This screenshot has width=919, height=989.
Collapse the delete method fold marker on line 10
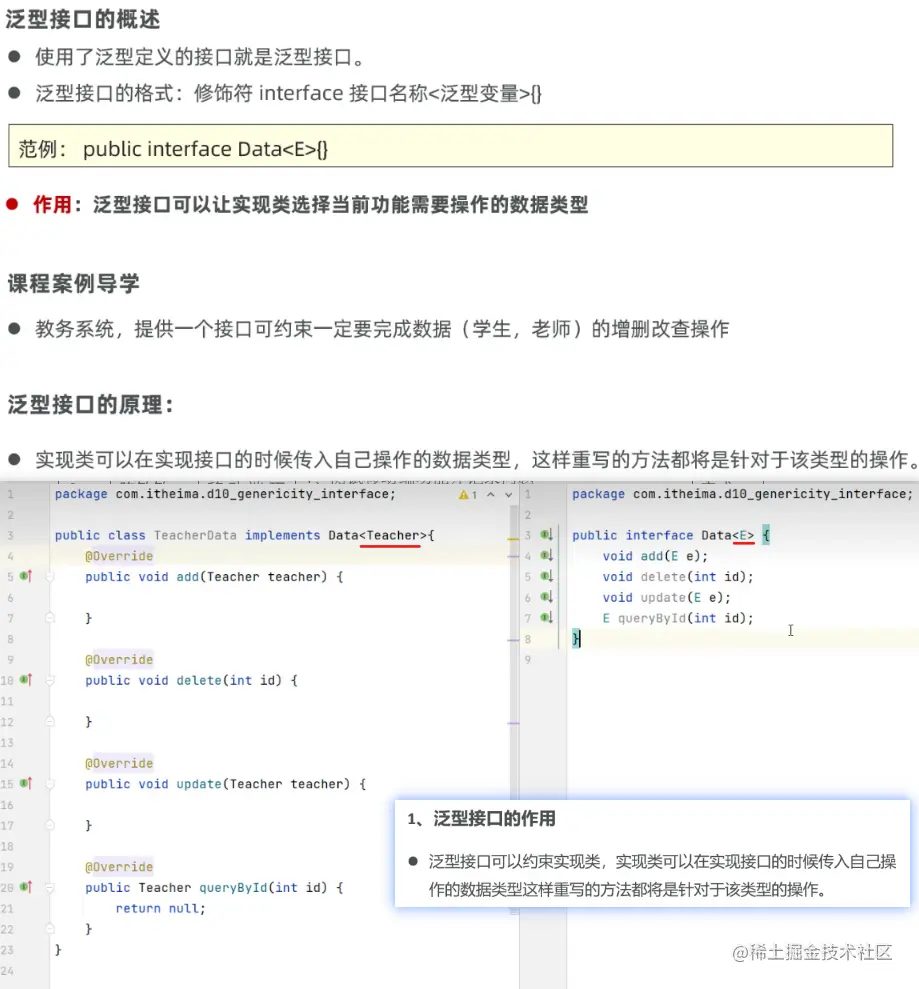point(50,680)
